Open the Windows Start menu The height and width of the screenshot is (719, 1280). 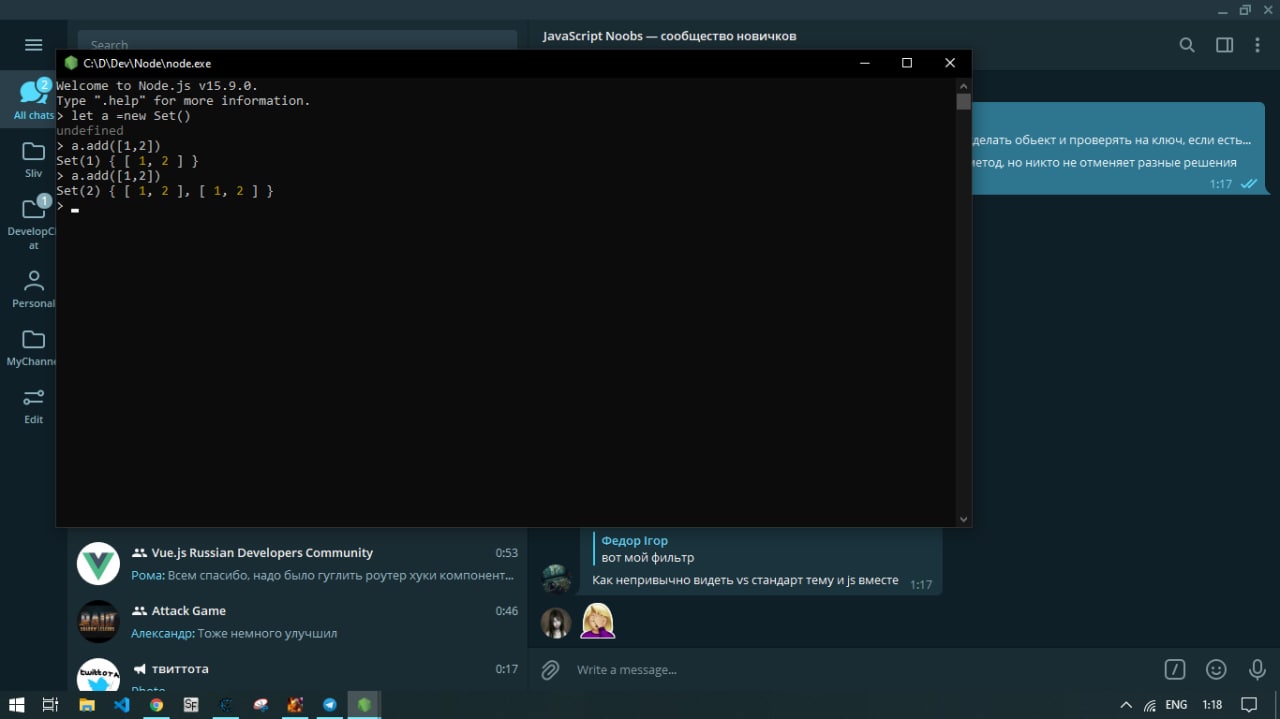coord(17,704)
